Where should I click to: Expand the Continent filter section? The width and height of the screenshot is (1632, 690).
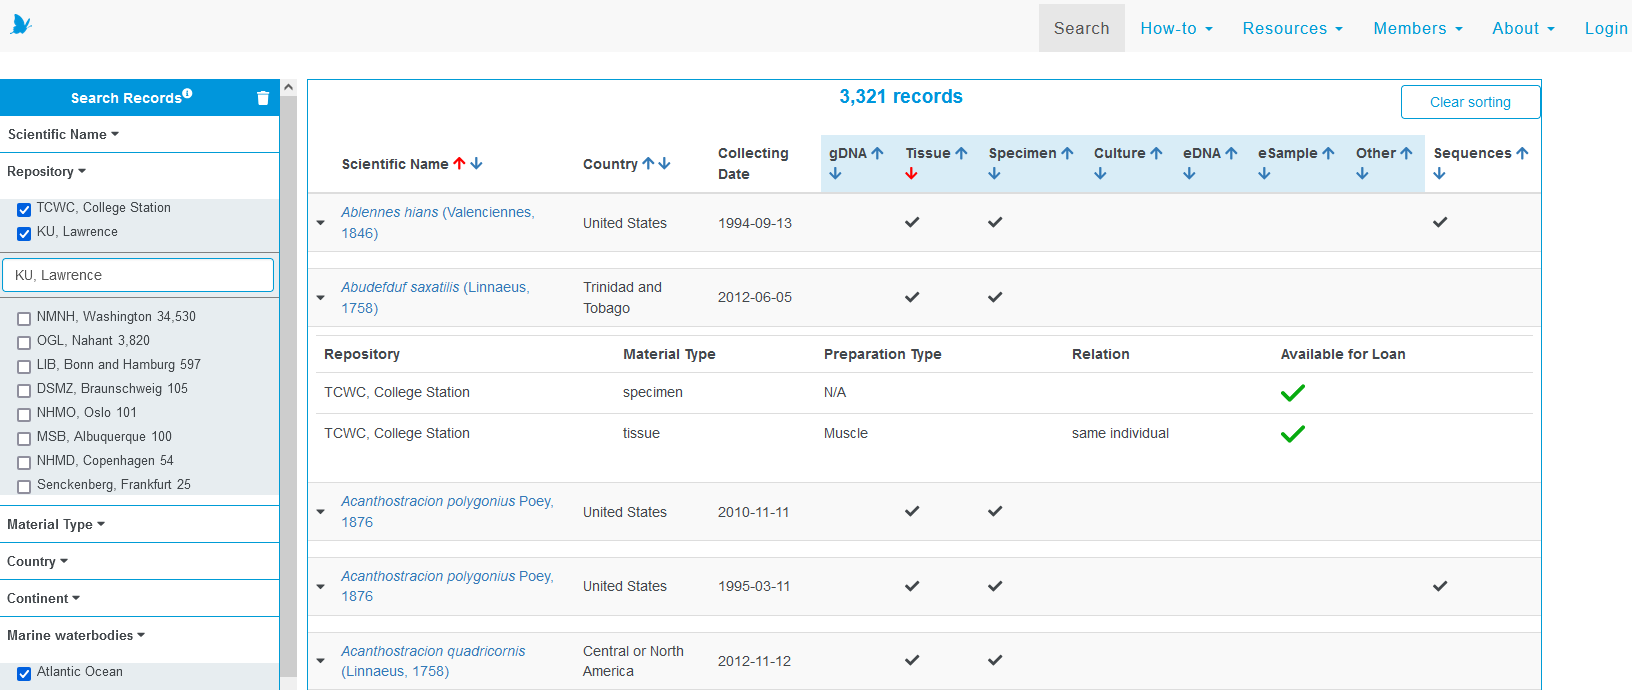(x=43, y=598)
